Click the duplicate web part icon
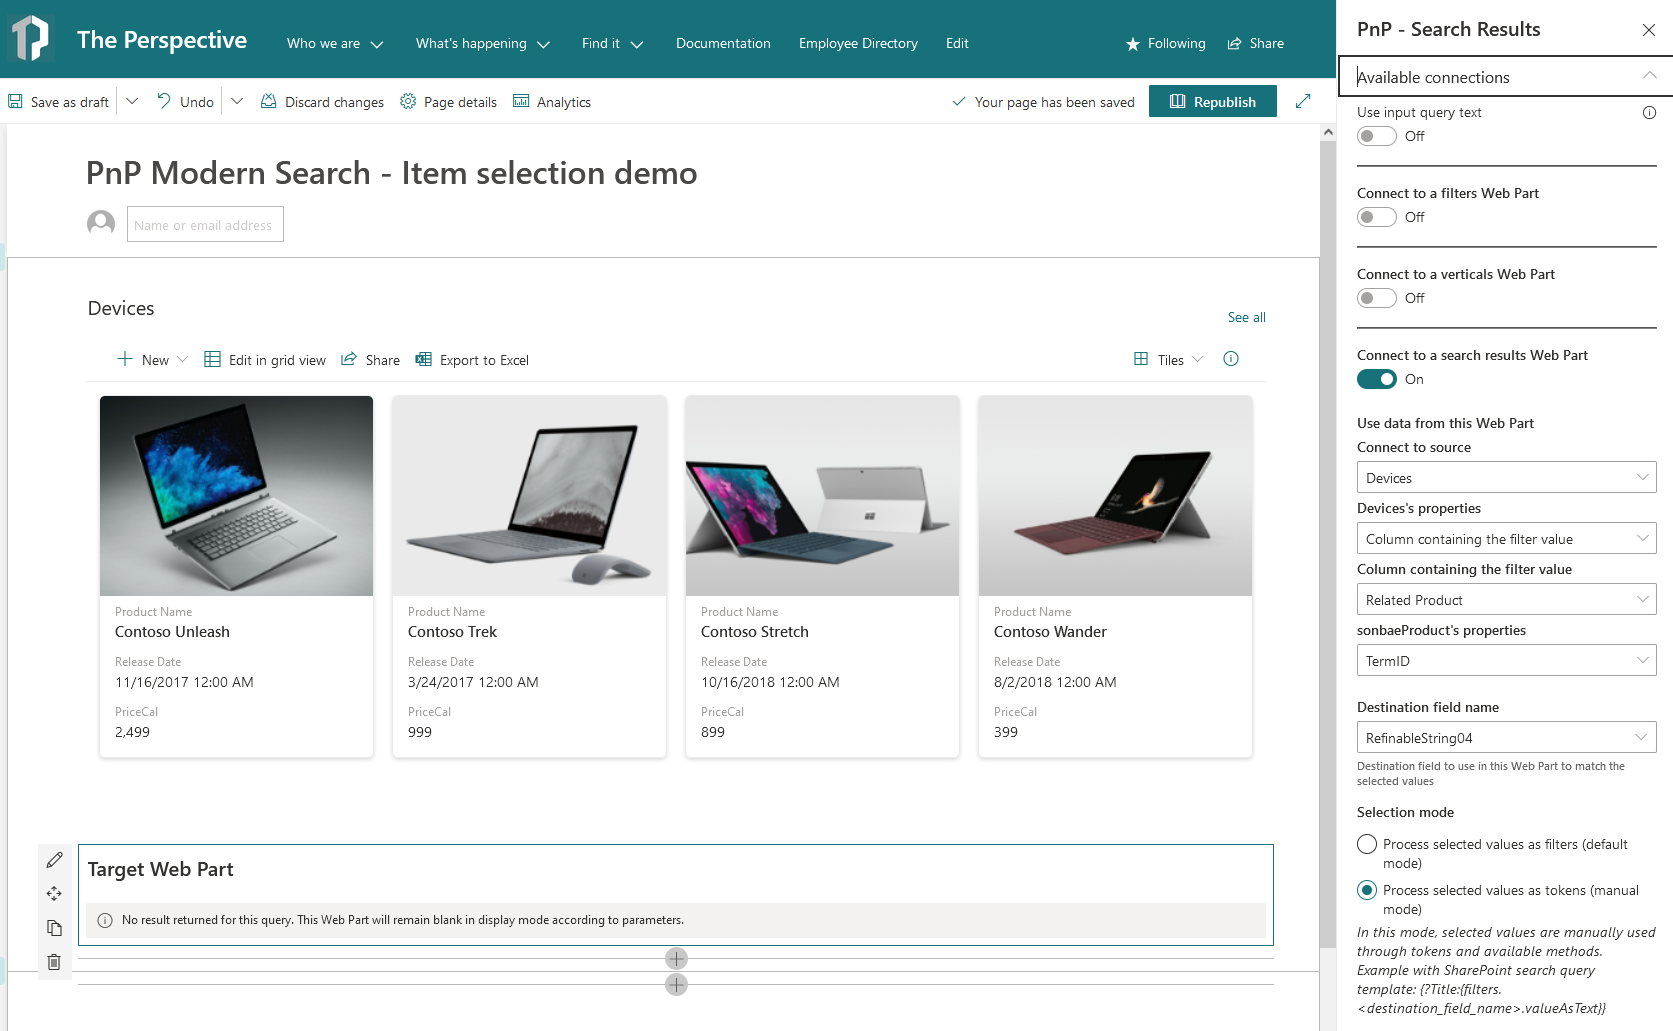 pyautogui.click(x=54, y=928)
